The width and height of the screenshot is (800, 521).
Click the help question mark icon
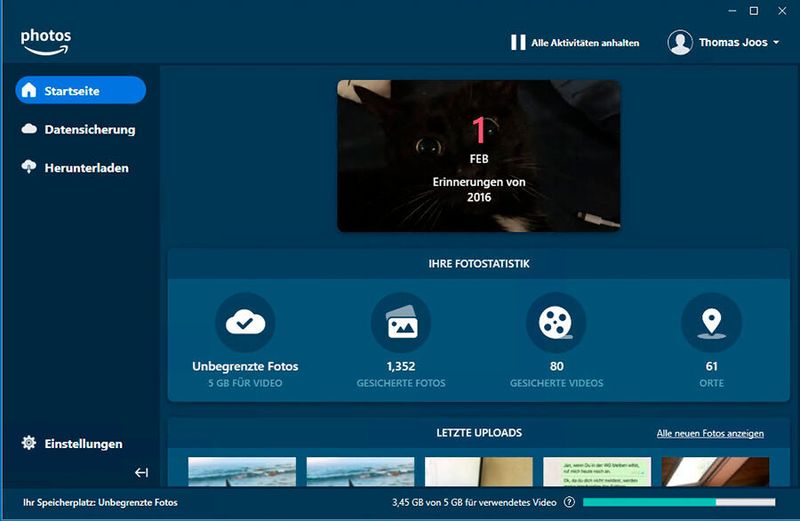tap(569, 502)
